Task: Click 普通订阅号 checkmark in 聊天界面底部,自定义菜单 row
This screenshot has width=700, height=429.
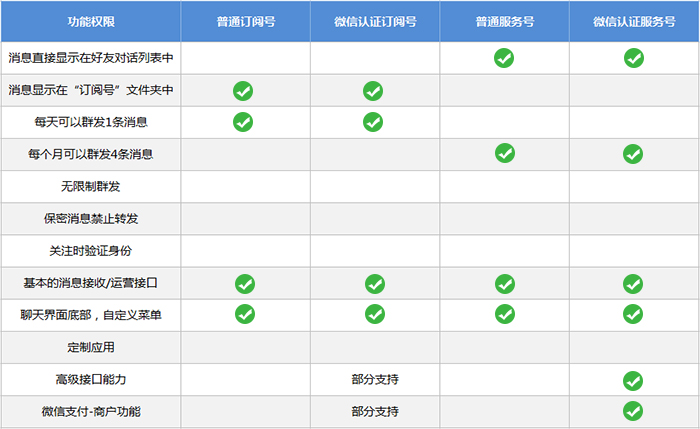Action: 245,314
